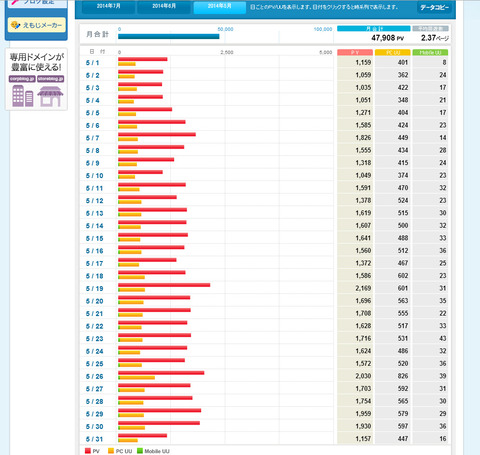Open date link 5 / 30

tap(94, 427)
